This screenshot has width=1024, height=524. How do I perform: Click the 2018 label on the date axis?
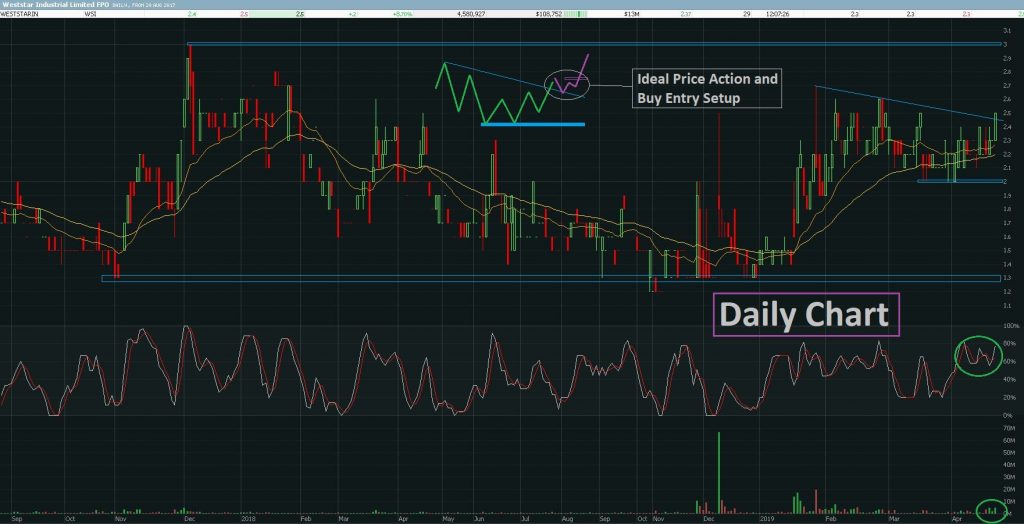click(248, 520)
